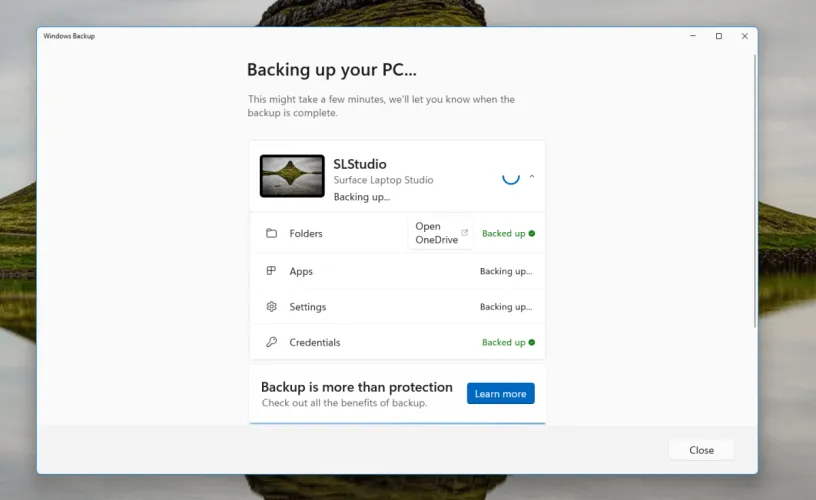Maximize the Windows Backup window

(x=718, y=36)
